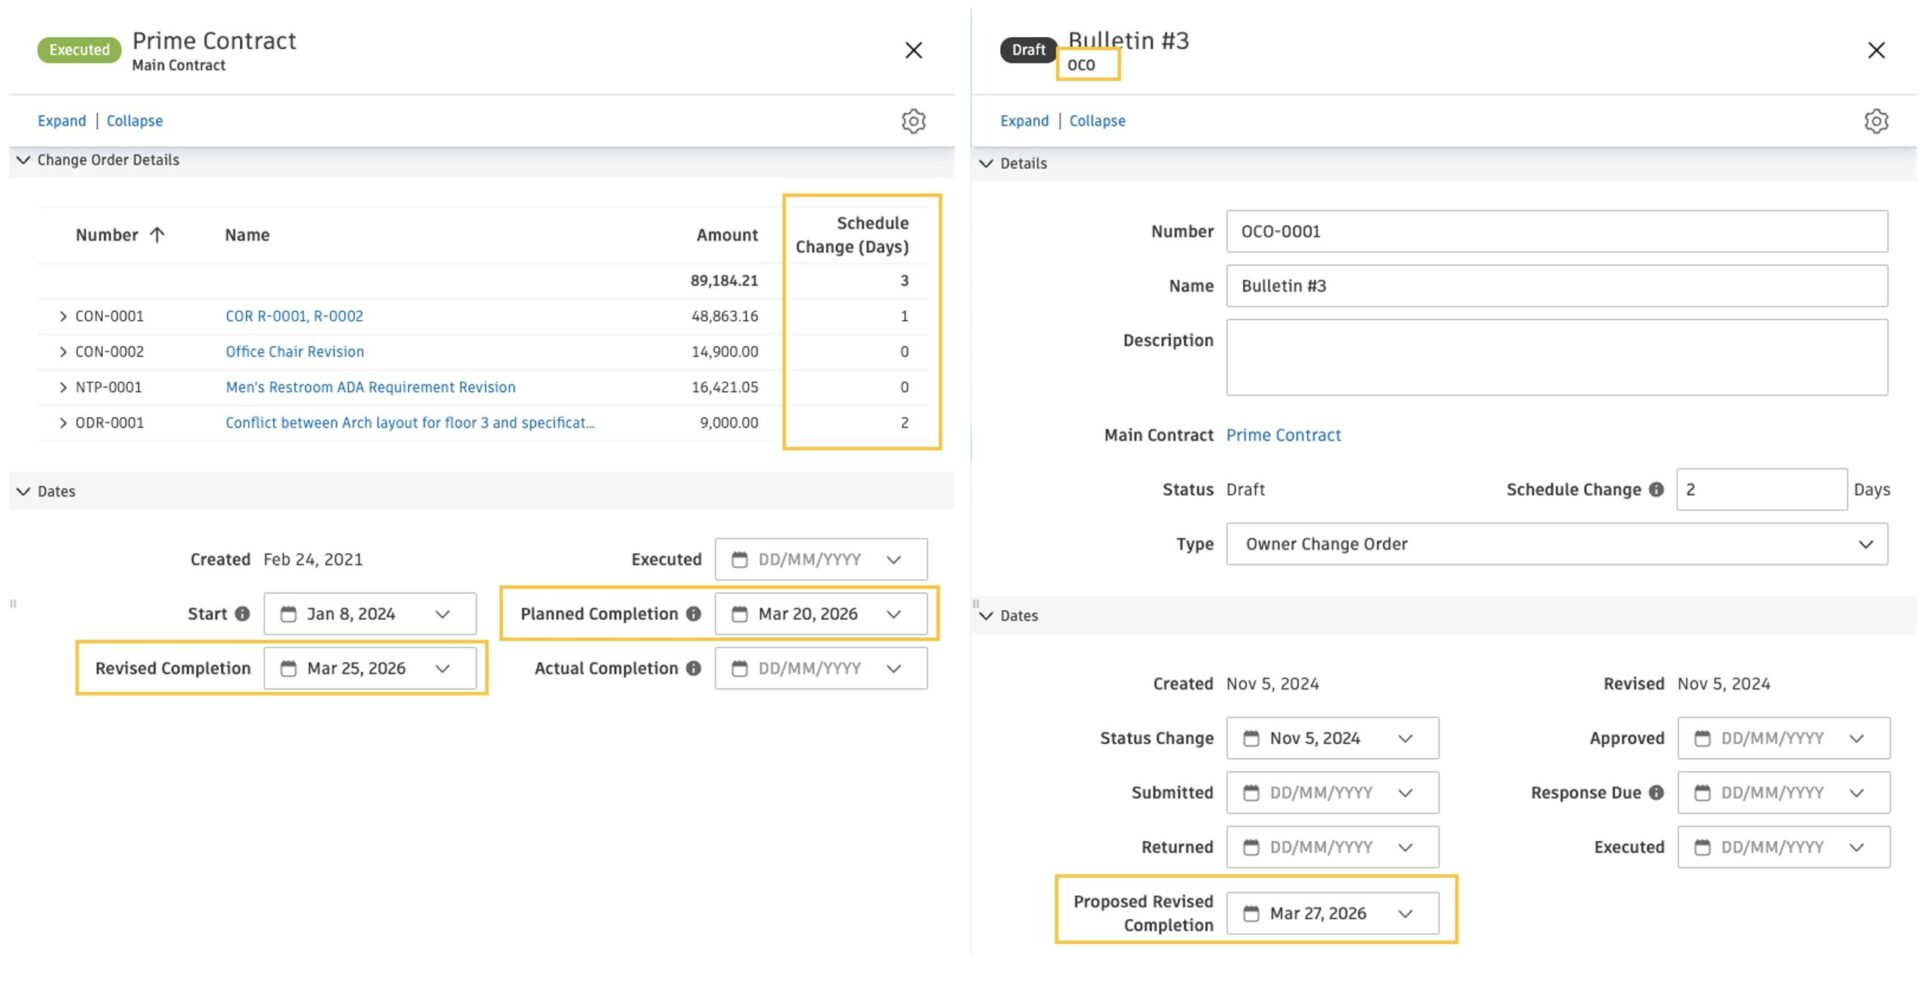Click calendar icon in Revised Completion field

click(x=288, y=668)
